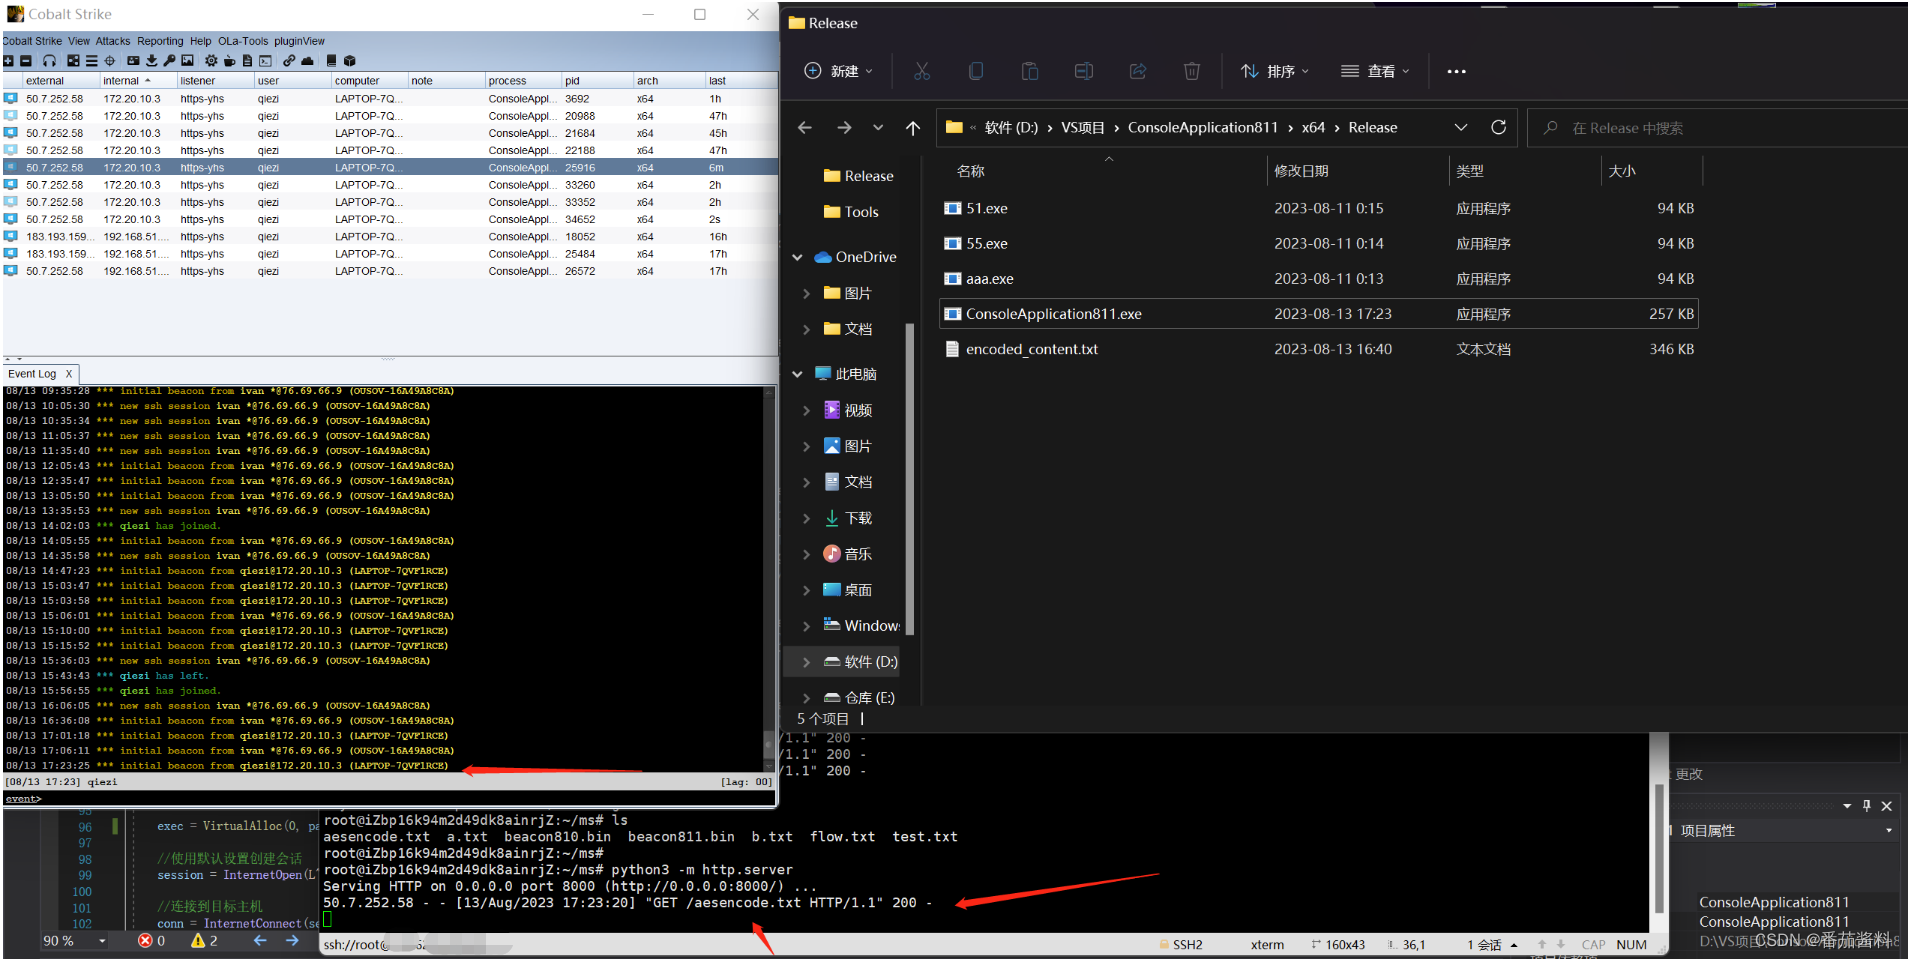Select beacon row with pid 25916

coord(390,168)
